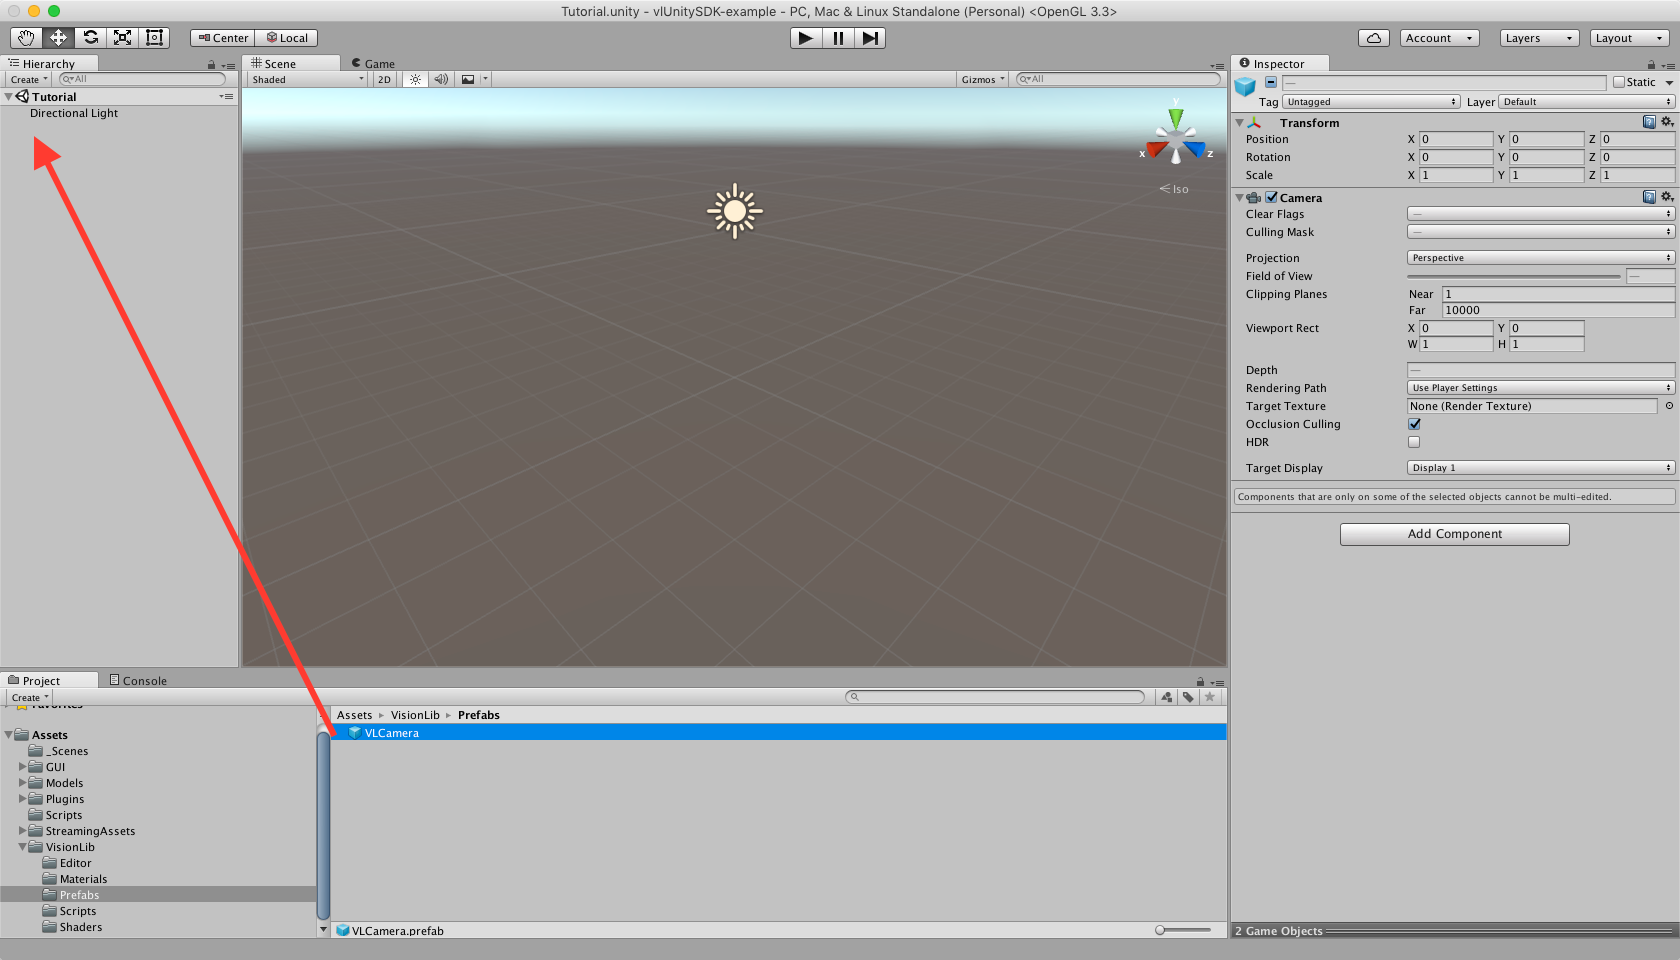Toggle Local handle rotation button
1680x960 pixels.
287,38
